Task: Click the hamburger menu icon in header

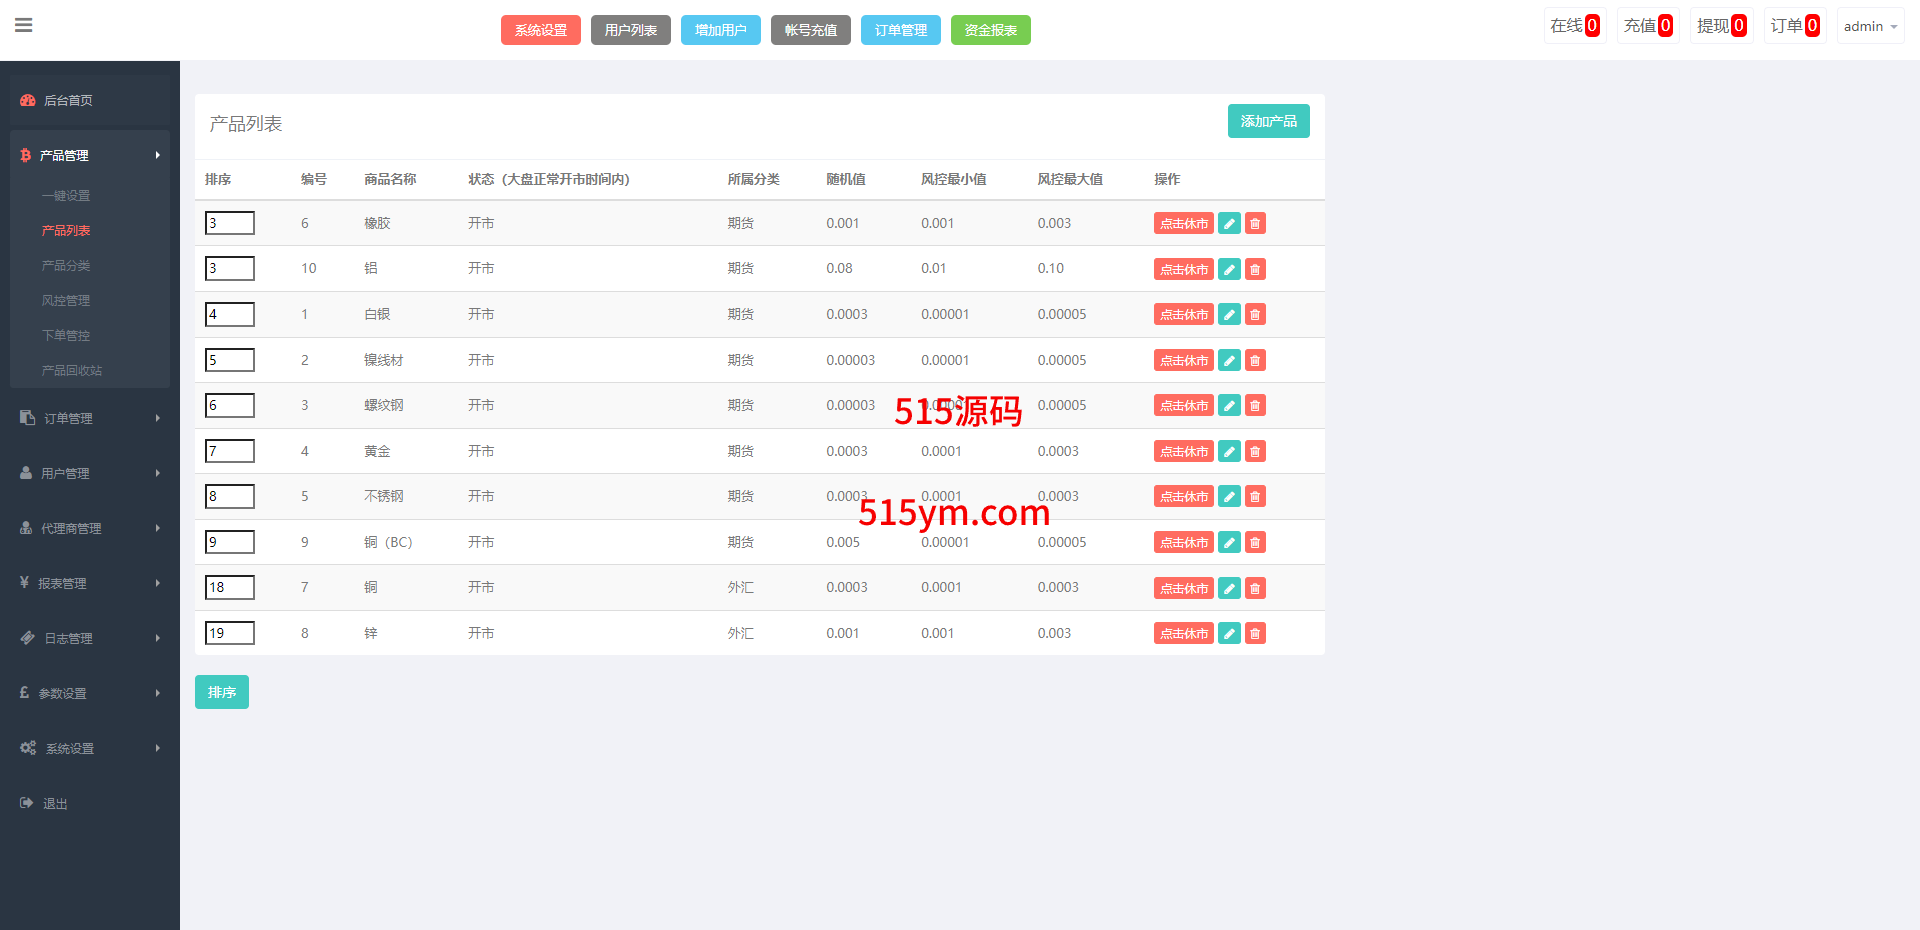Action: coord(24,25)
